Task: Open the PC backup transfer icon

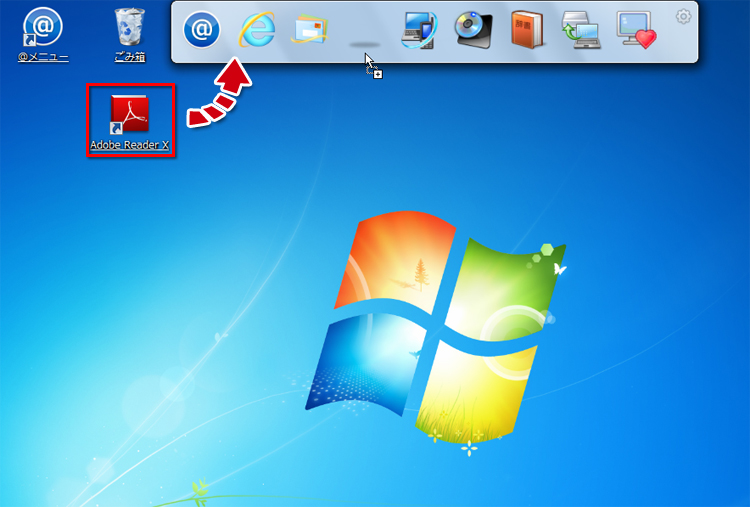Action: (582, 30)
